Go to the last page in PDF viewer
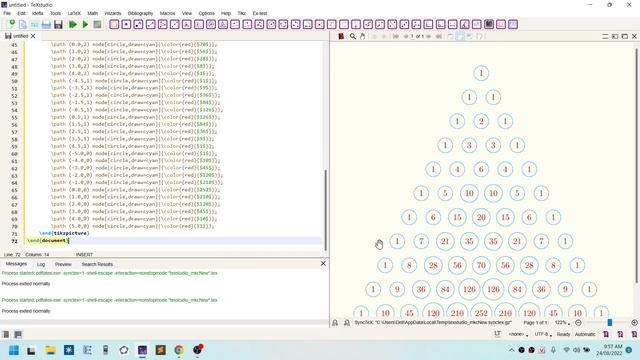 pos(439,36)
